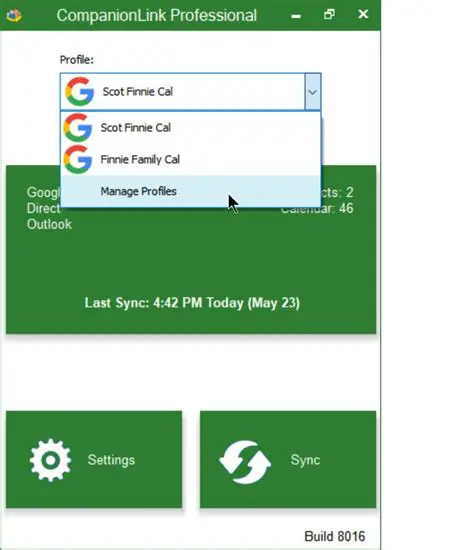Click the Last Sync 4:42 PM Today status text
Screen dimensions: 474x550
[x=192, y=303]
